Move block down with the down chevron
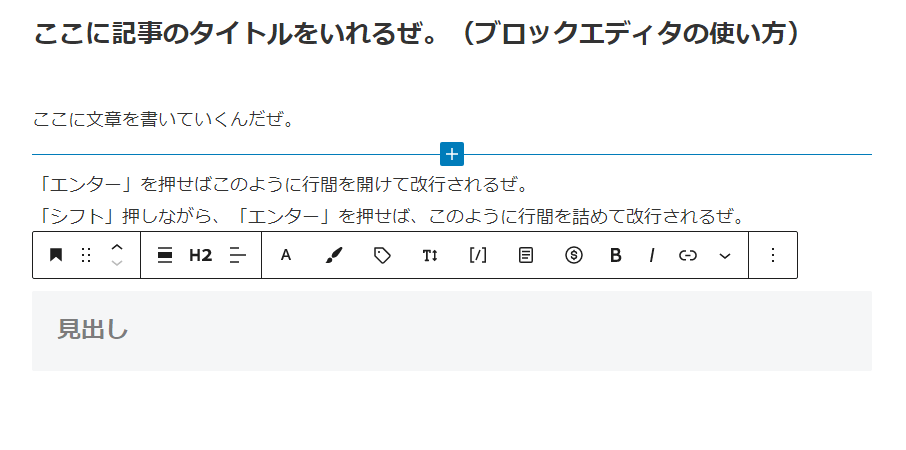 pos(117,263)
